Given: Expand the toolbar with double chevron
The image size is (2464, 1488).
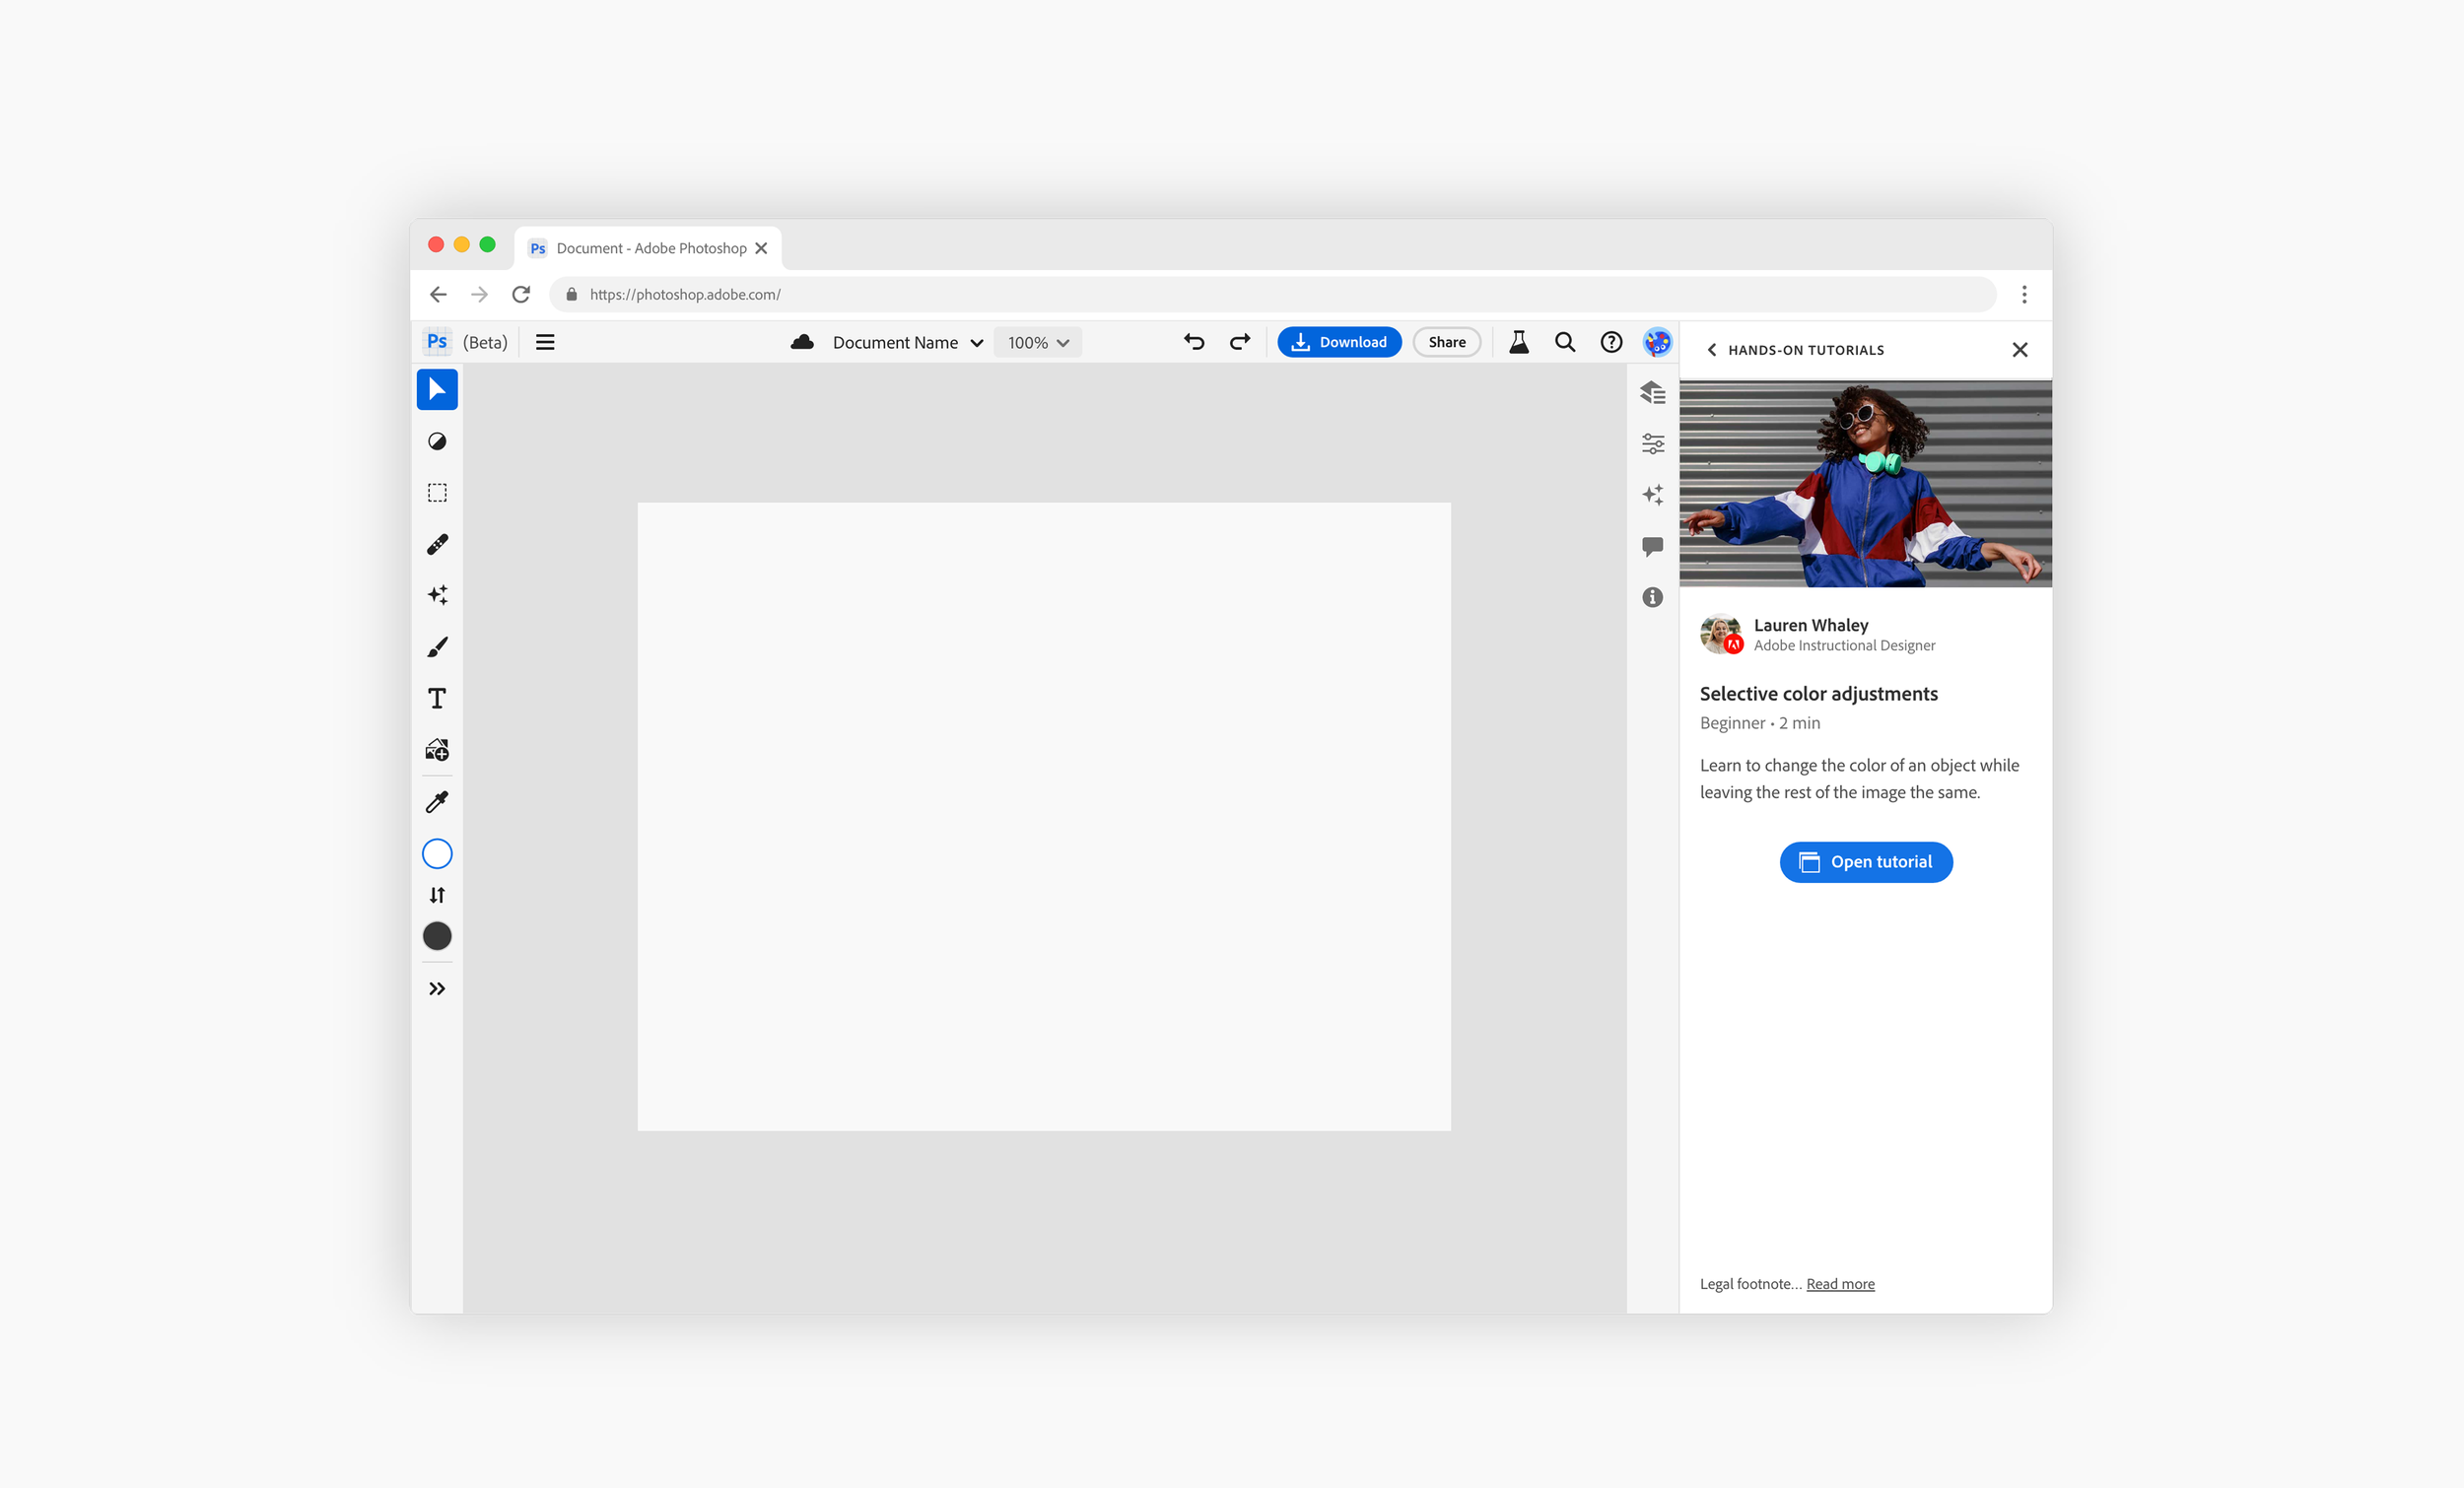Looking at the screenshot, I should pos(437,988).
